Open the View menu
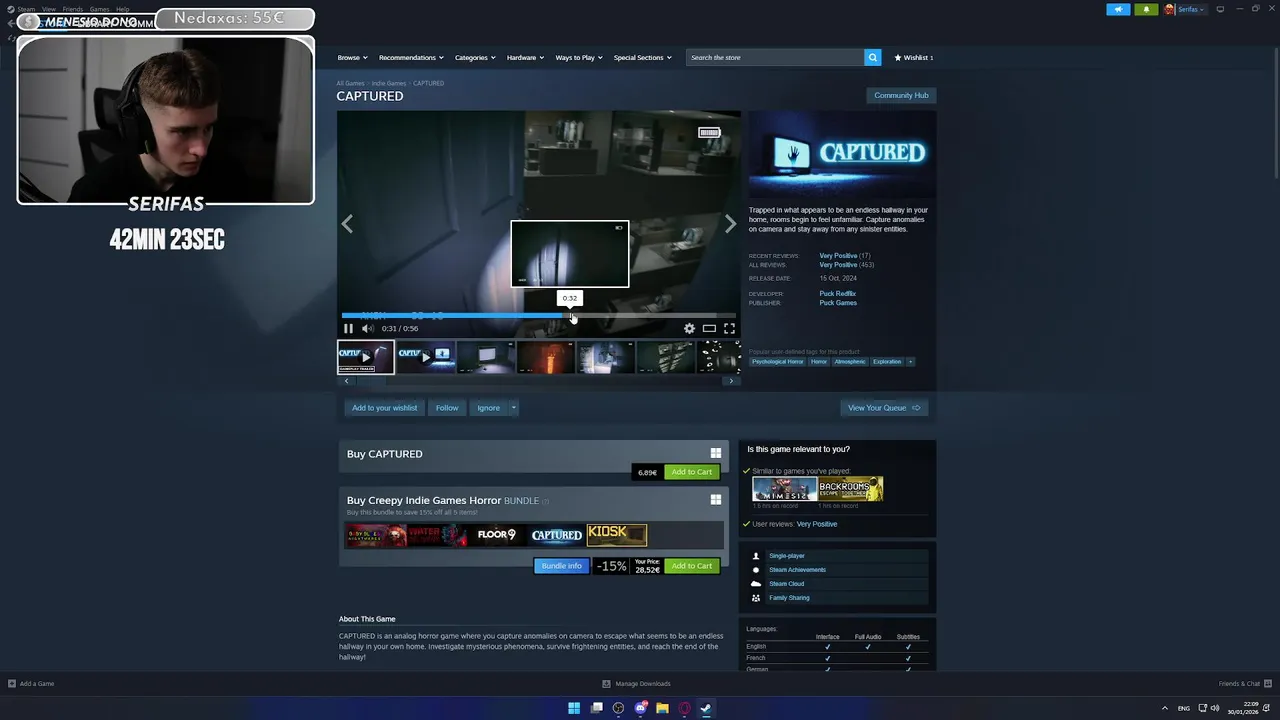Viewport: 1280px width, 720px height. 48,9
